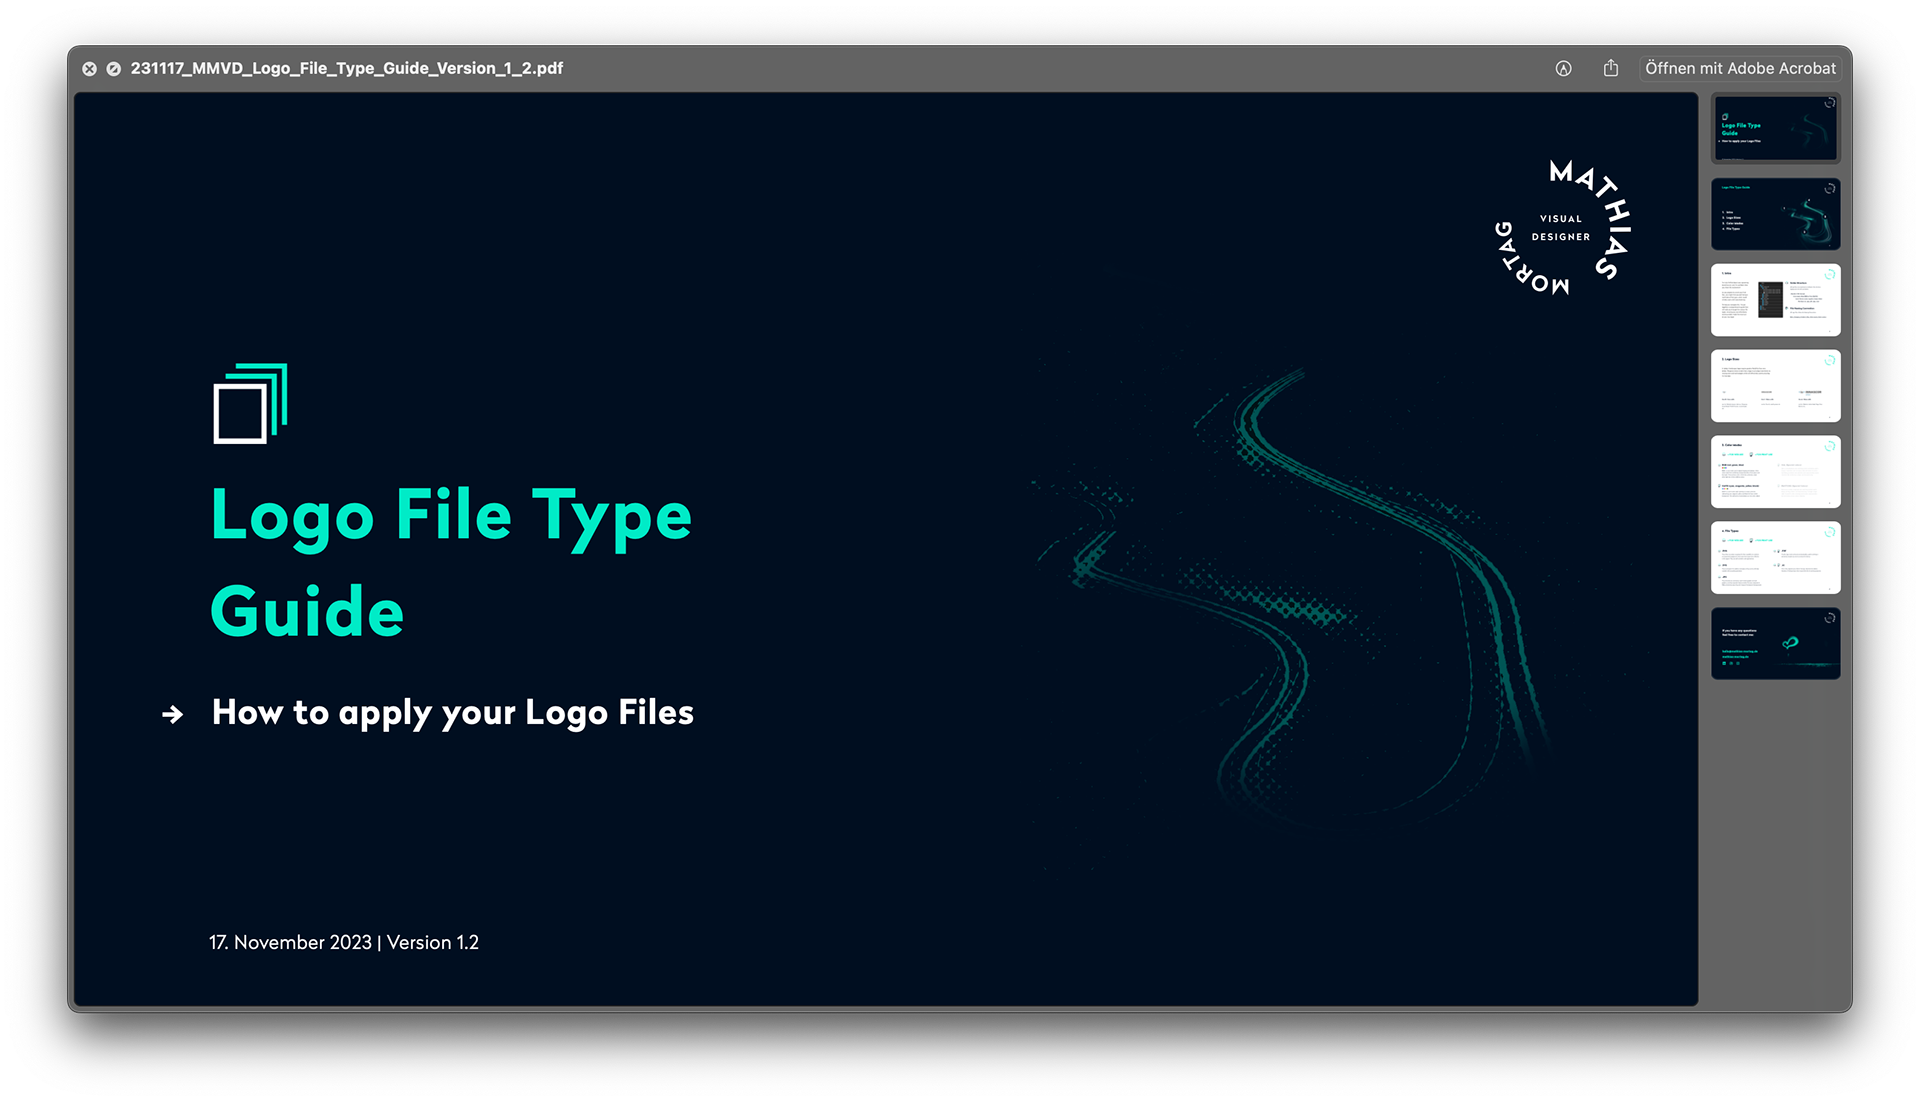1920x1102 pixels.
Task: Click the How to apply your Logo Files subtitle
Action: click(x=451, y=712)
